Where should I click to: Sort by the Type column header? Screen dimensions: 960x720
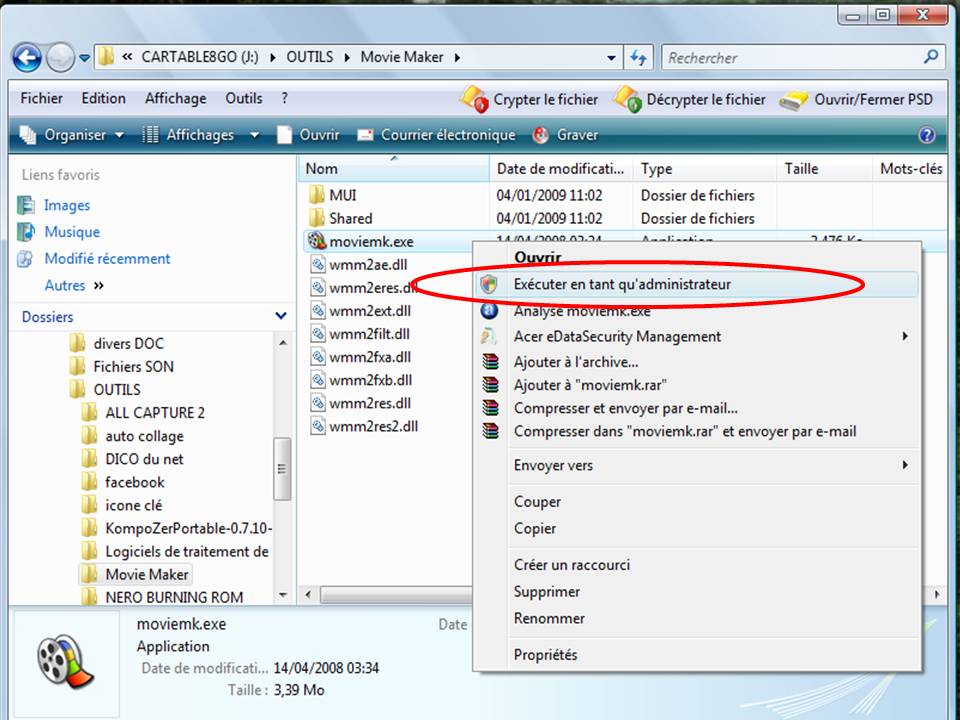pyautogui.click(x=705, y=168)
